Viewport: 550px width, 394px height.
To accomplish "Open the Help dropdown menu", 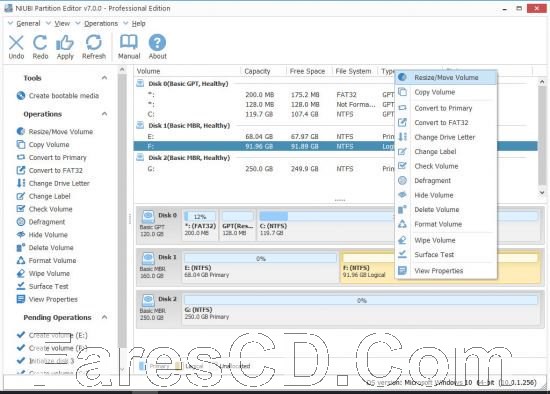I will (x=134, y=24).
